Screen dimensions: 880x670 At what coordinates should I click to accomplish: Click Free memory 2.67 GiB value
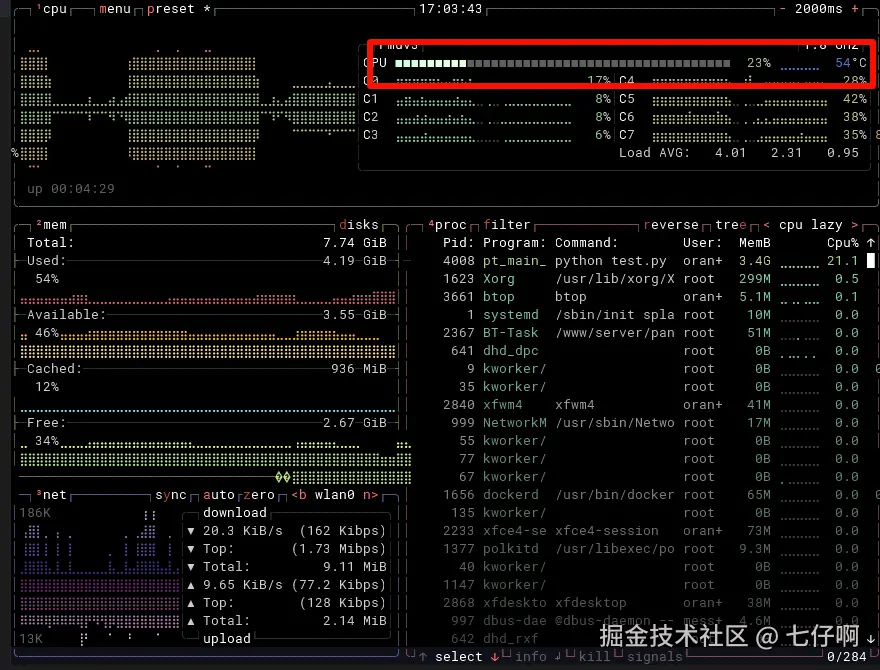[355, 423]
